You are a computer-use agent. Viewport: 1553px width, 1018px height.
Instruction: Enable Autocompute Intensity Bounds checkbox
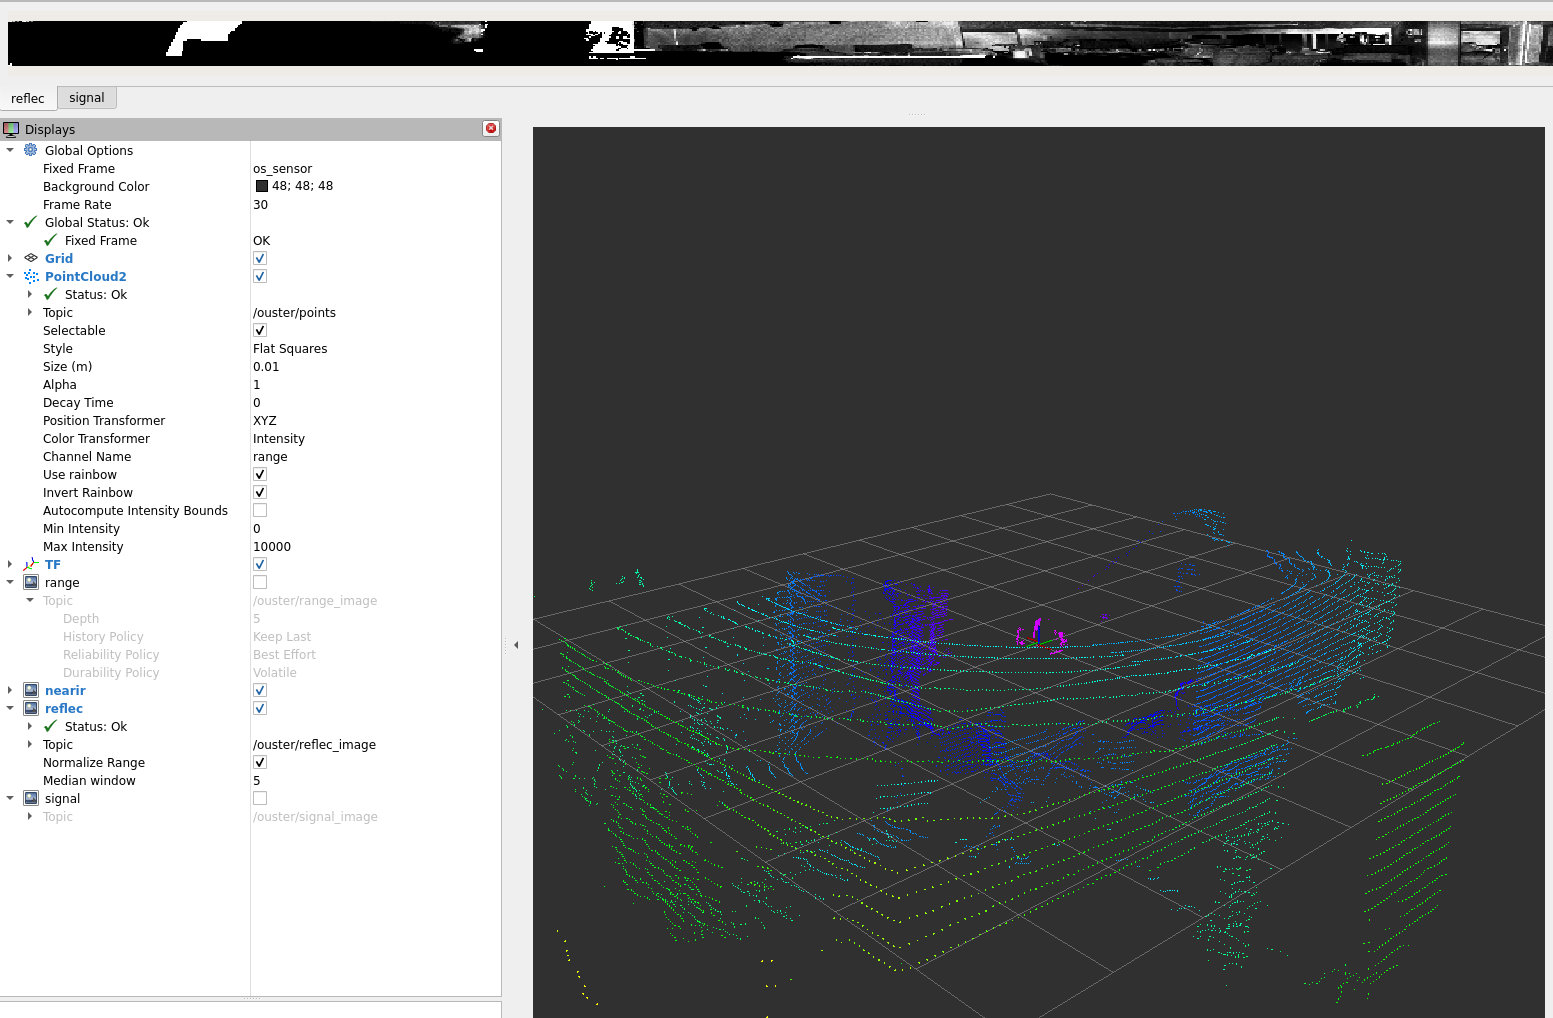260,510
